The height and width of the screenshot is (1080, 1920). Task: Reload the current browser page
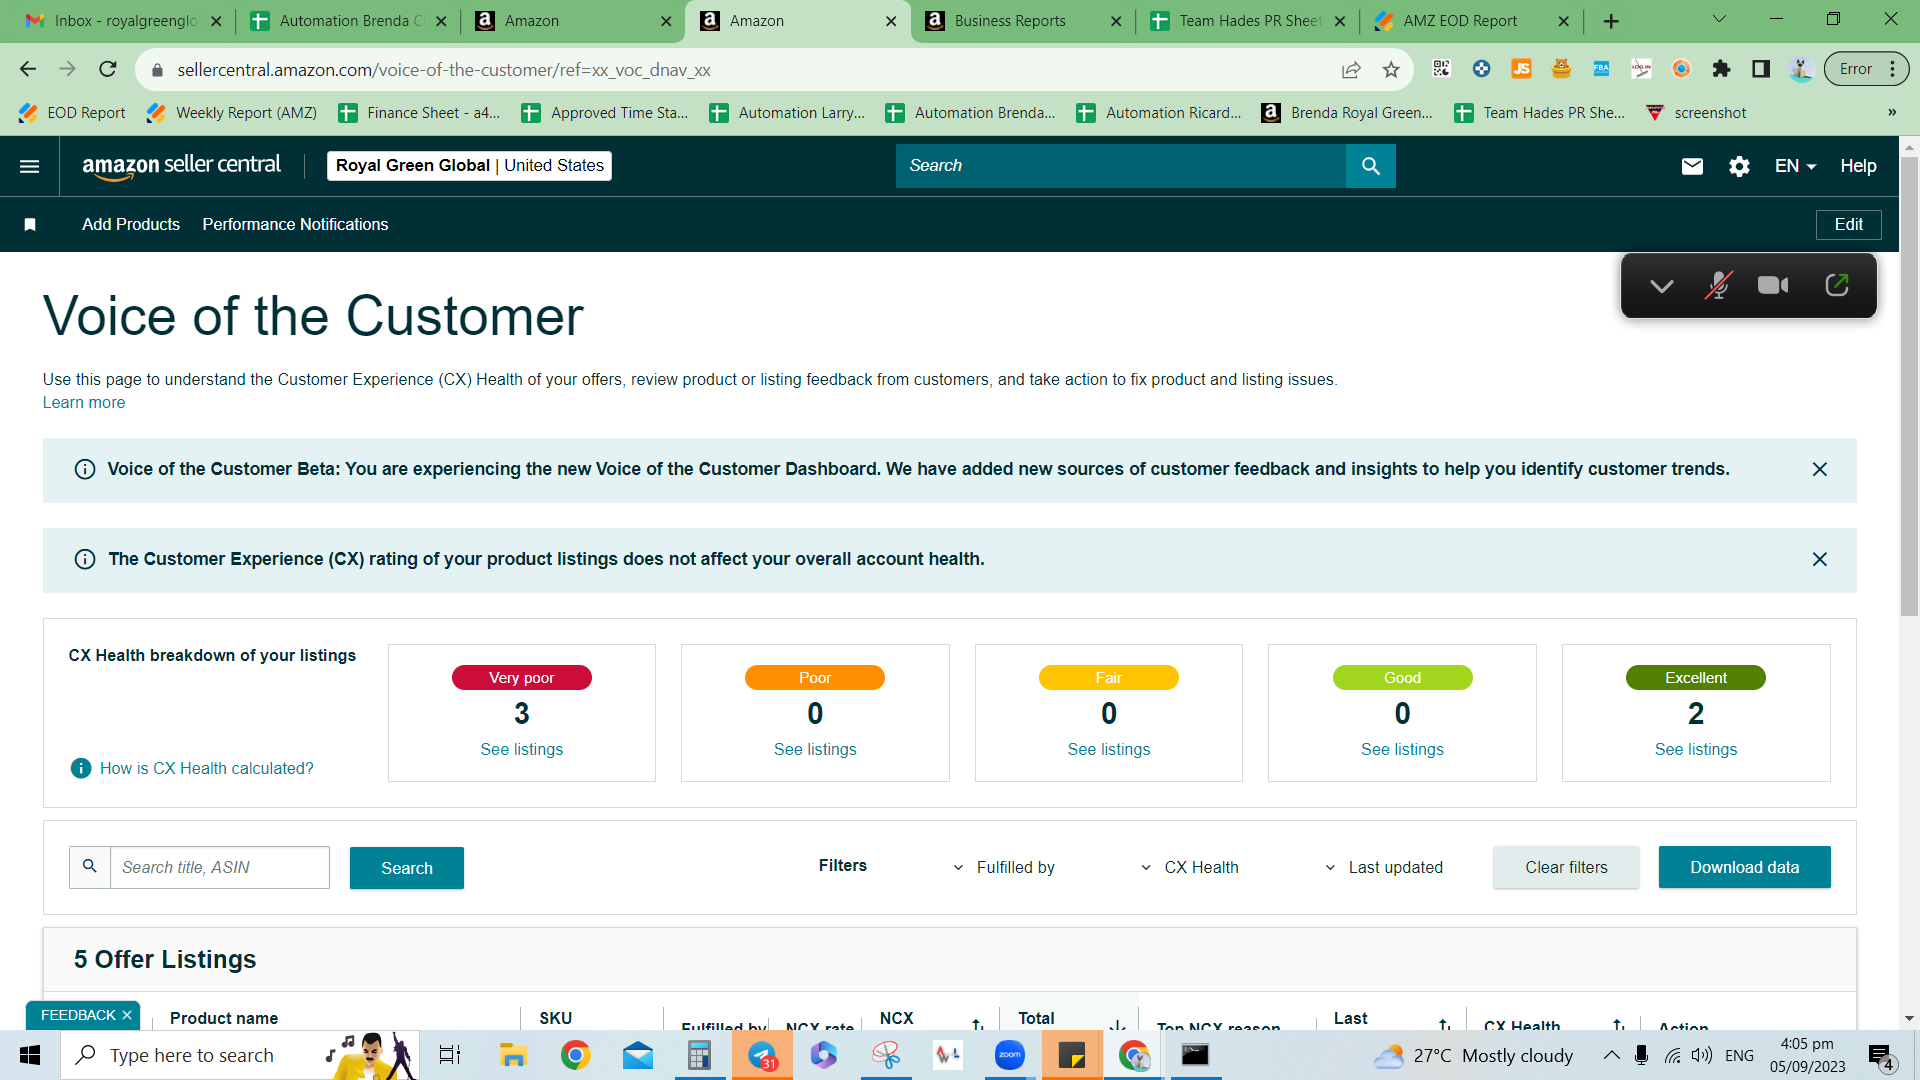[x=108, y=69]
